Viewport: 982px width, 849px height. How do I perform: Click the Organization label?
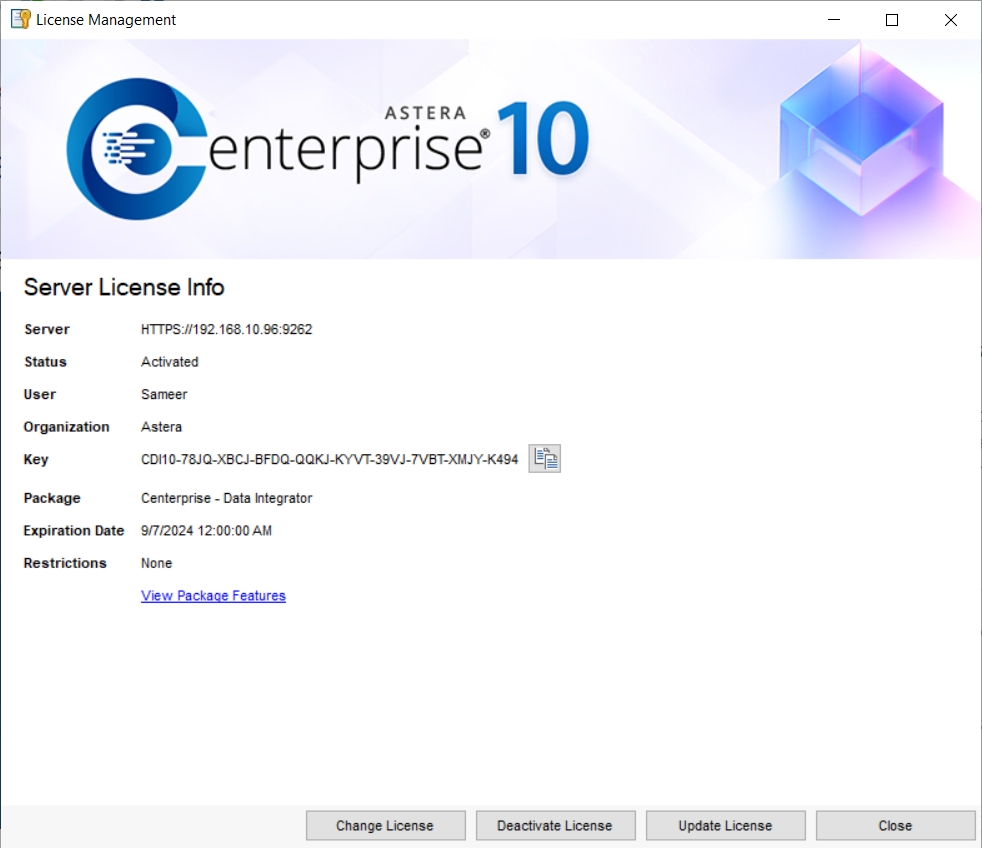(66, 427)
